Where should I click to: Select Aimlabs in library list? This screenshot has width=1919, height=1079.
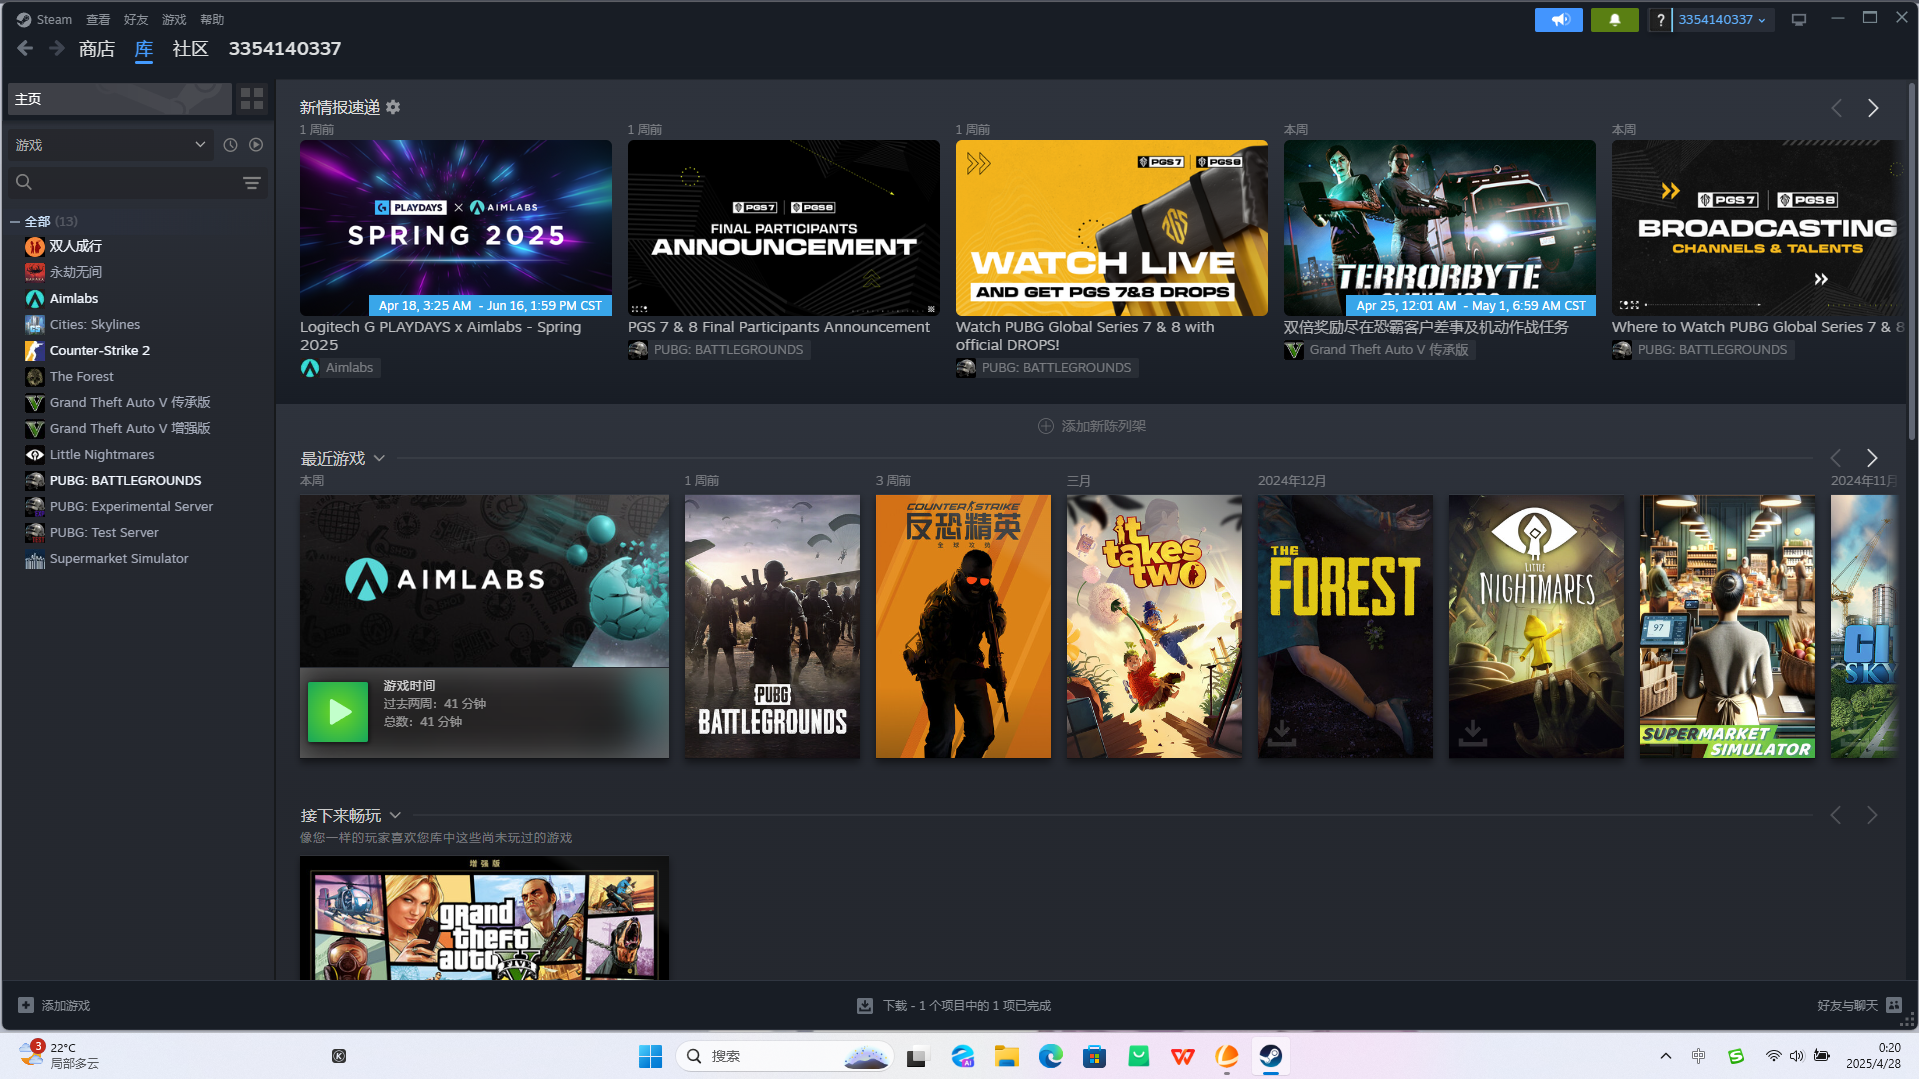point(74,298)
